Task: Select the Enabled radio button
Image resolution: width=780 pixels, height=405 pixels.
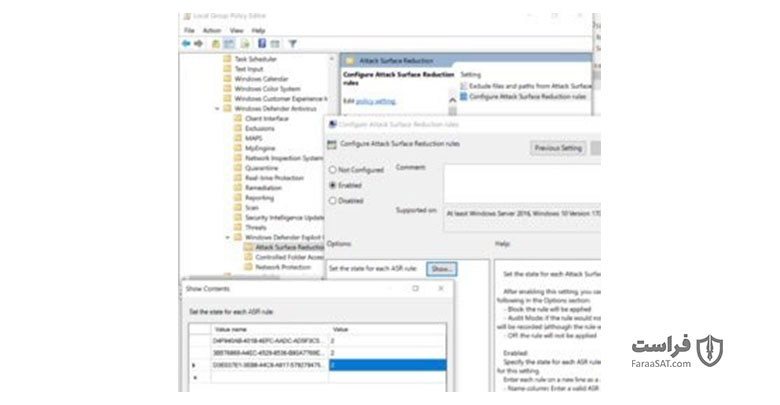Action: pyautogui.click(x=333, y=185)
